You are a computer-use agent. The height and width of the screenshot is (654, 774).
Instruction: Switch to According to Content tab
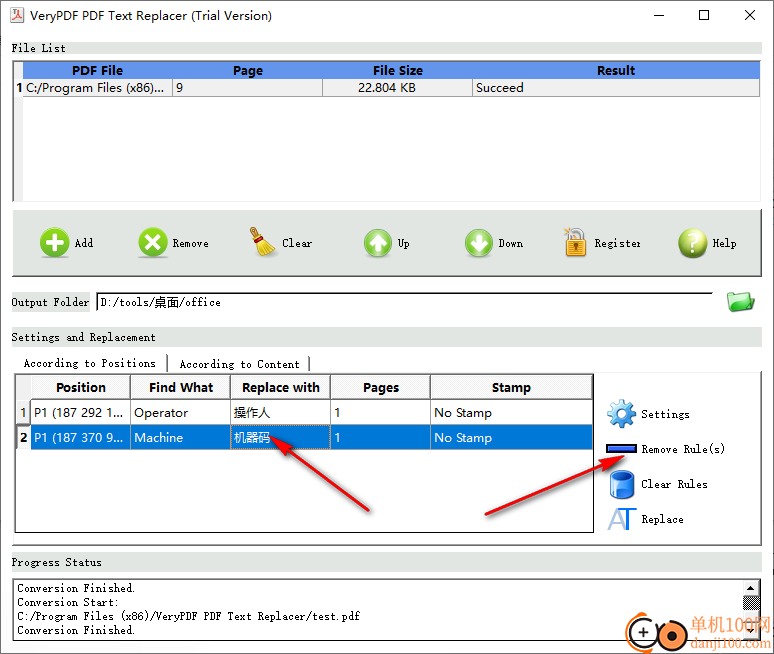tap(239, 364)
